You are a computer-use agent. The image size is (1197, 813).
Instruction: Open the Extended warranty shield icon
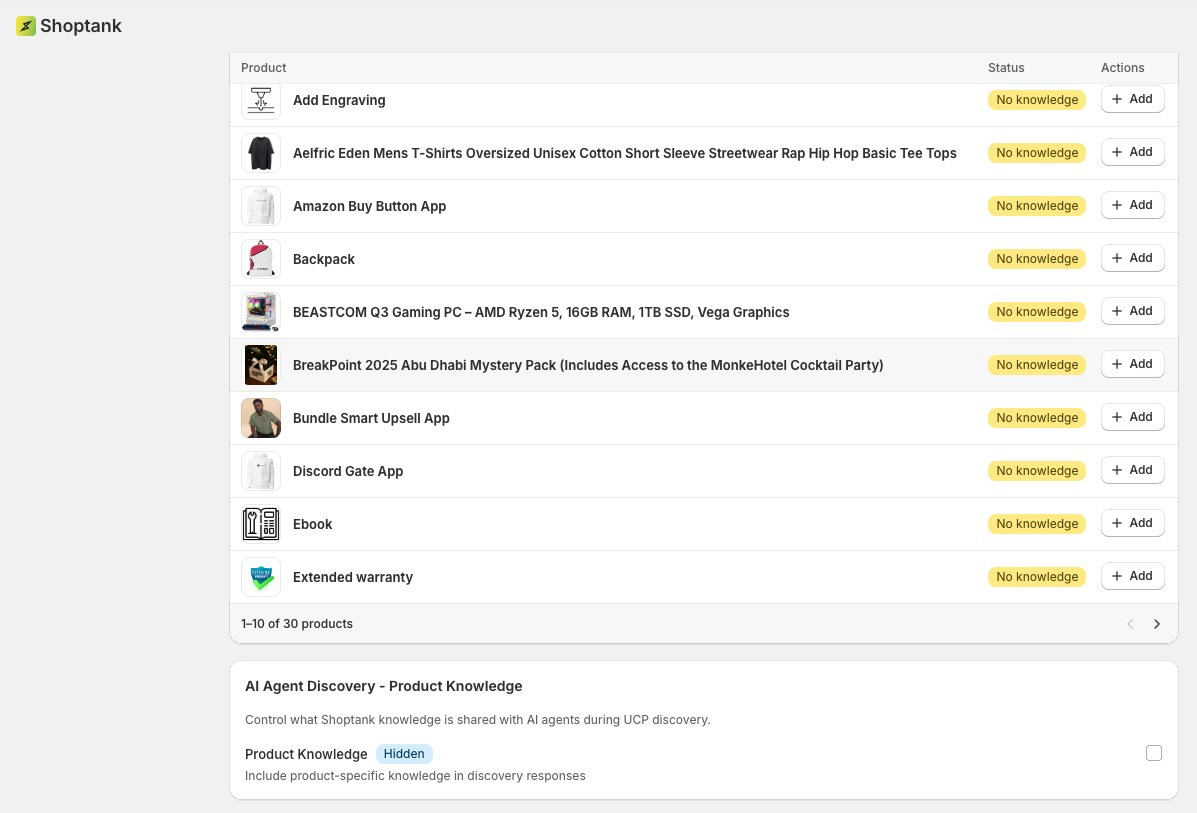point(261,578)
